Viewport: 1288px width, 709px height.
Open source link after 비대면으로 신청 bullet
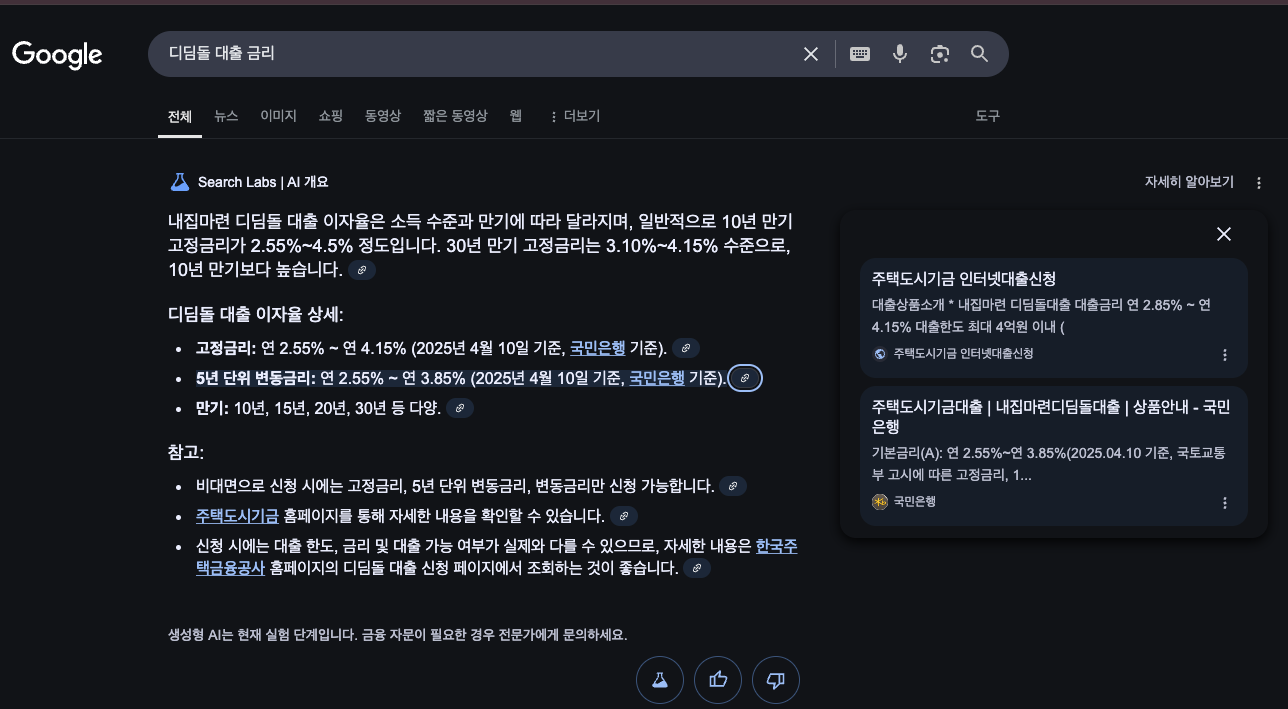(733, 486)
